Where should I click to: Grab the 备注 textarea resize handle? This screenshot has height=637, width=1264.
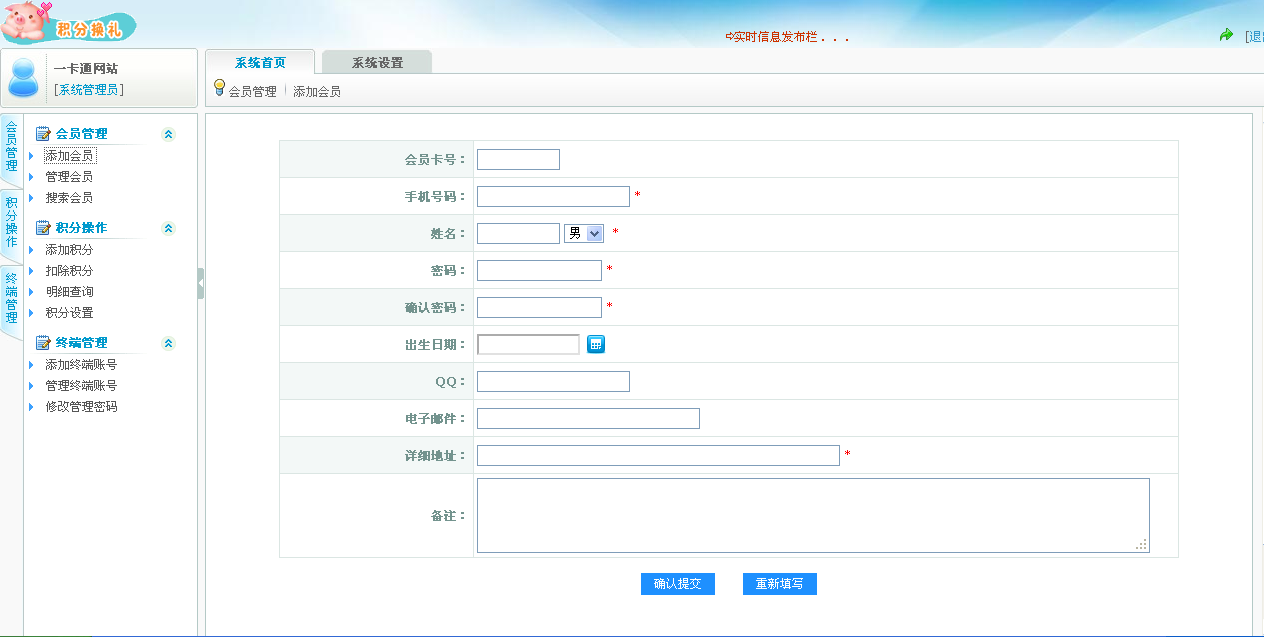1142,545
